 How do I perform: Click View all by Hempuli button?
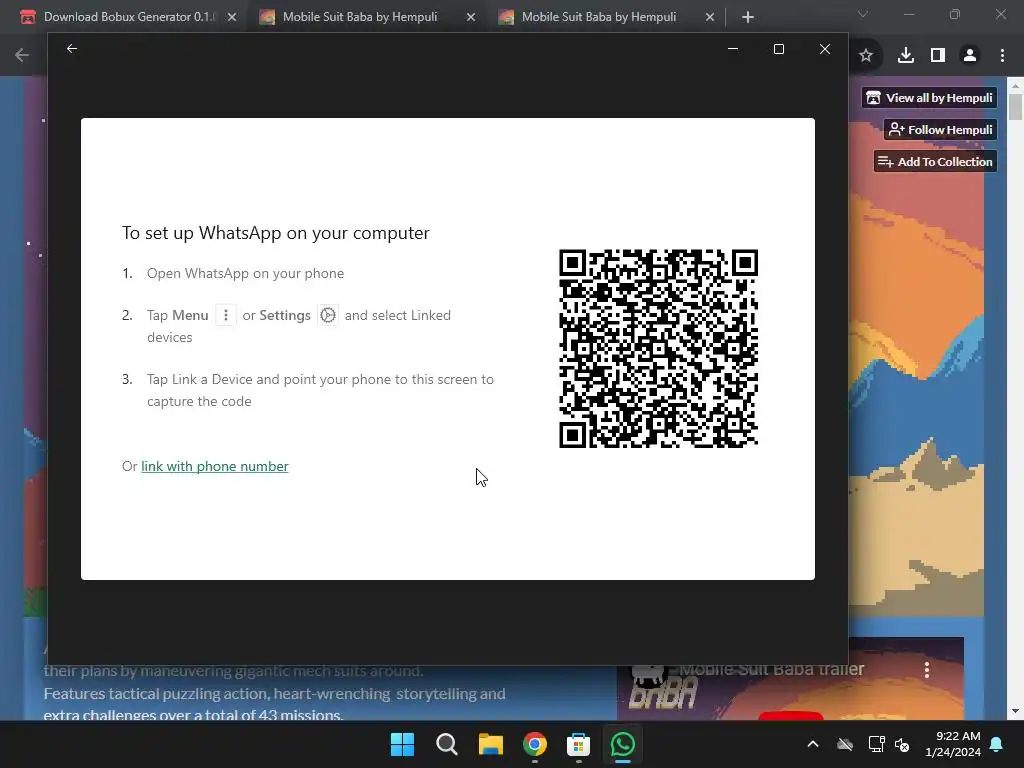point(929,98)
